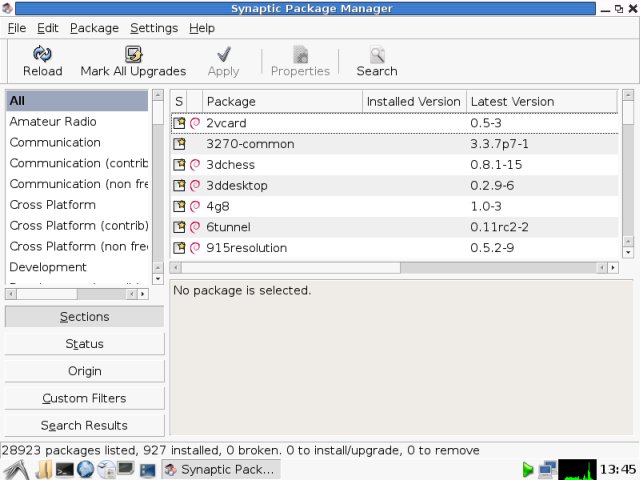The width and height of the screenshot is (640, 480).
Task: Click package list horizontal scroll right arrow
Action: 613,268
